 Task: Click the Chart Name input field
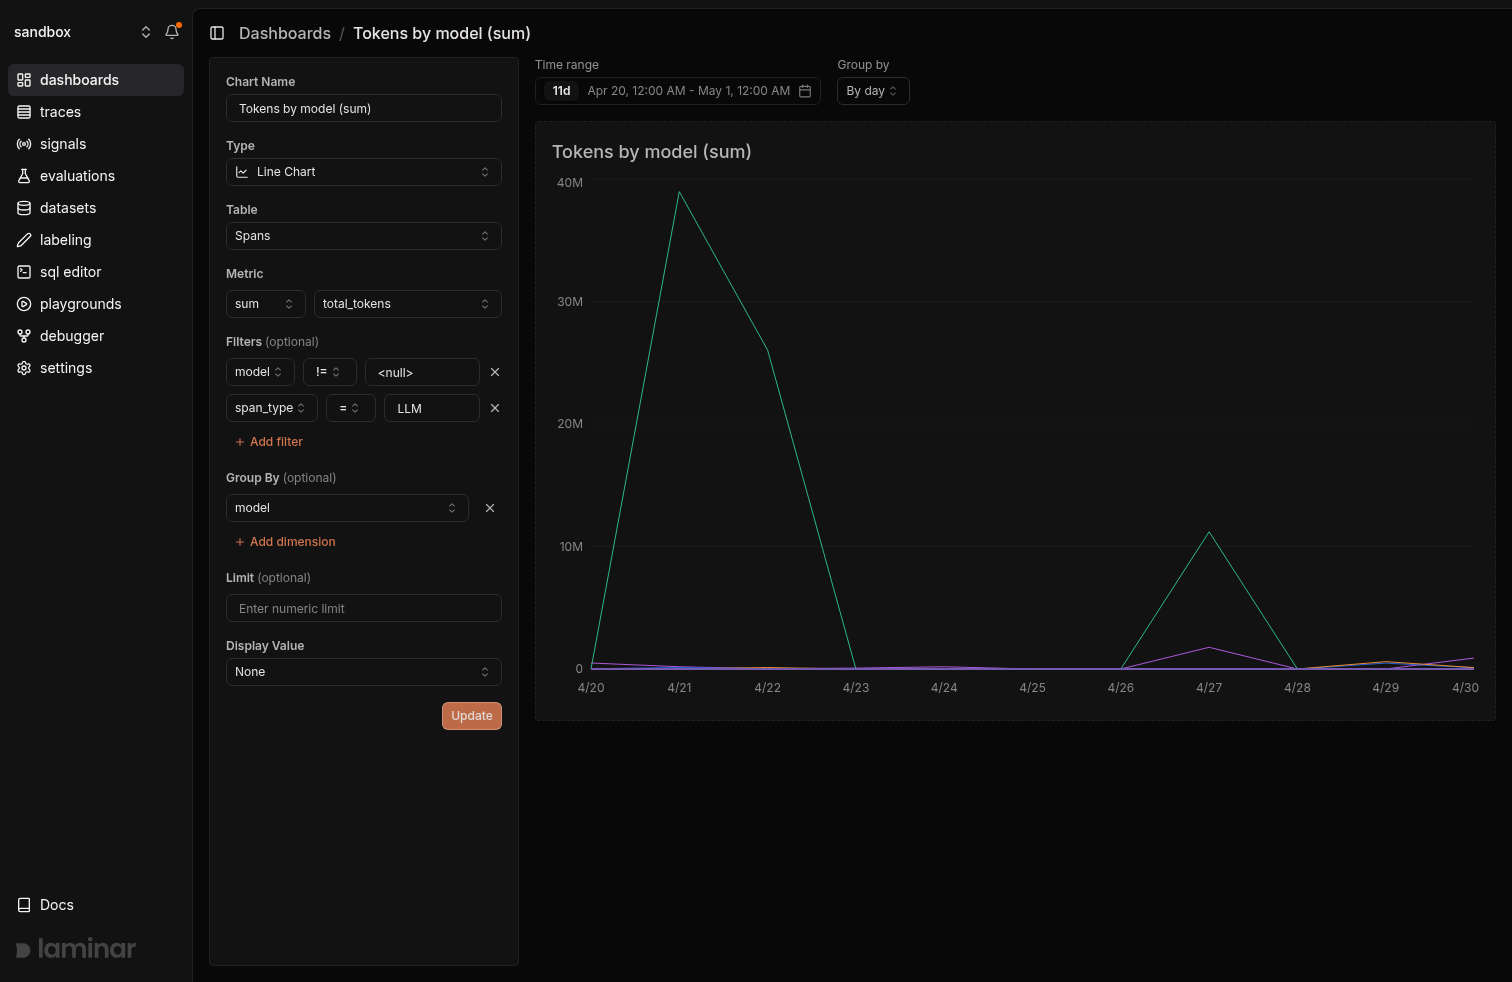364,108
